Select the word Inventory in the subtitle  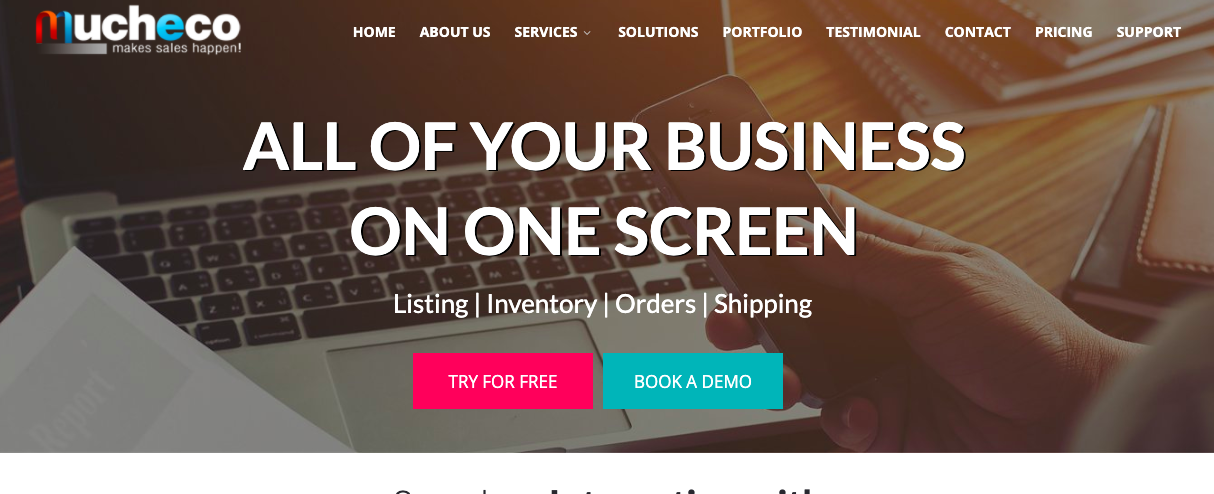tap(541, 304)
